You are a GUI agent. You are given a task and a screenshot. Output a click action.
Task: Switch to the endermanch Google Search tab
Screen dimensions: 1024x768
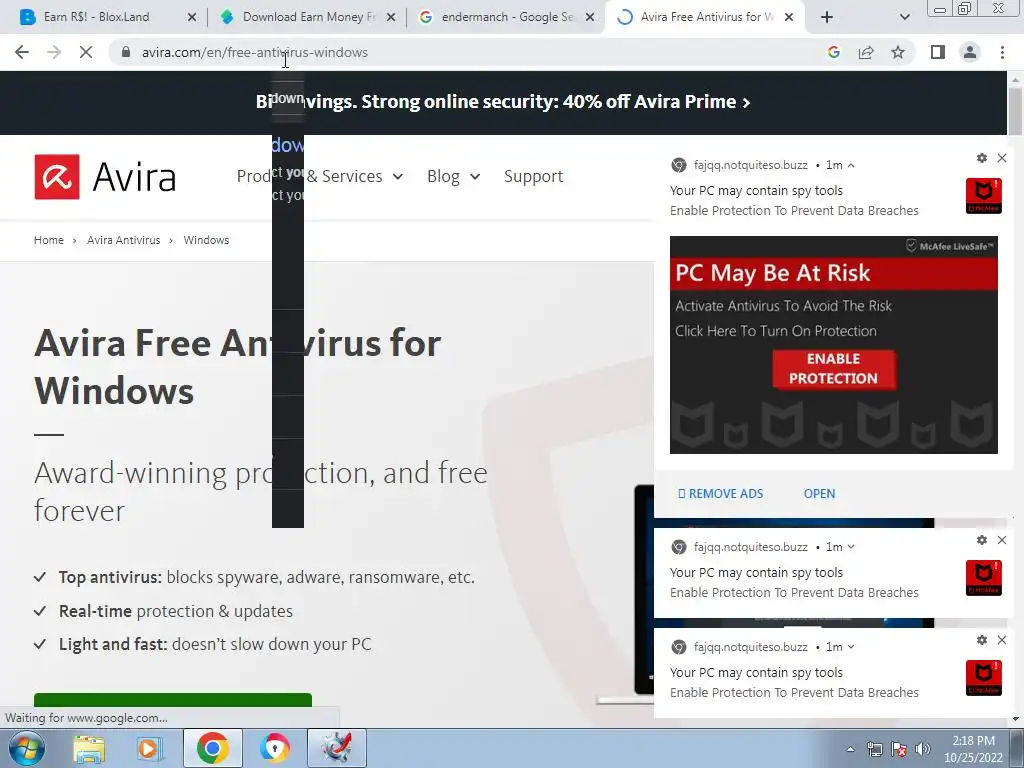point(507,17)
